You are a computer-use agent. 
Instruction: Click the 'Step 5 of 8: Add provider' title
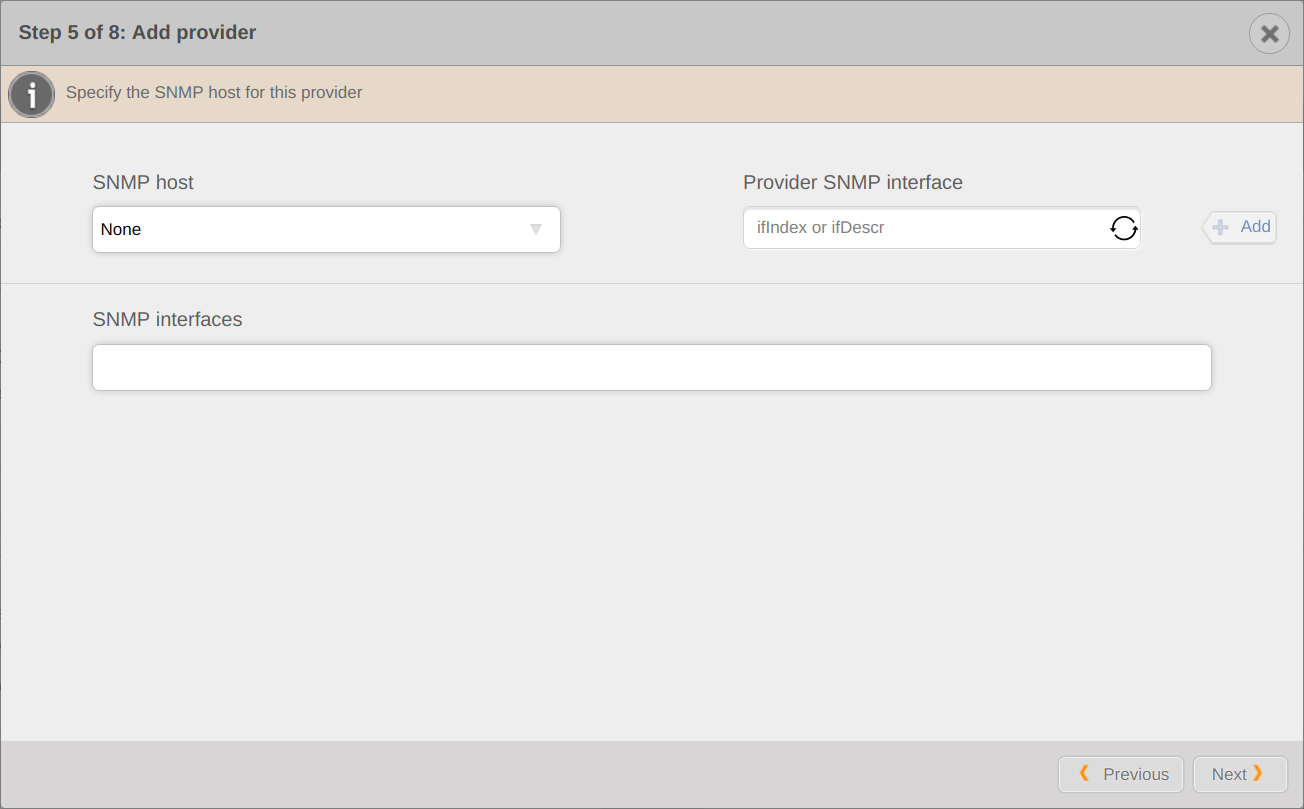click(x=137, y=33)
